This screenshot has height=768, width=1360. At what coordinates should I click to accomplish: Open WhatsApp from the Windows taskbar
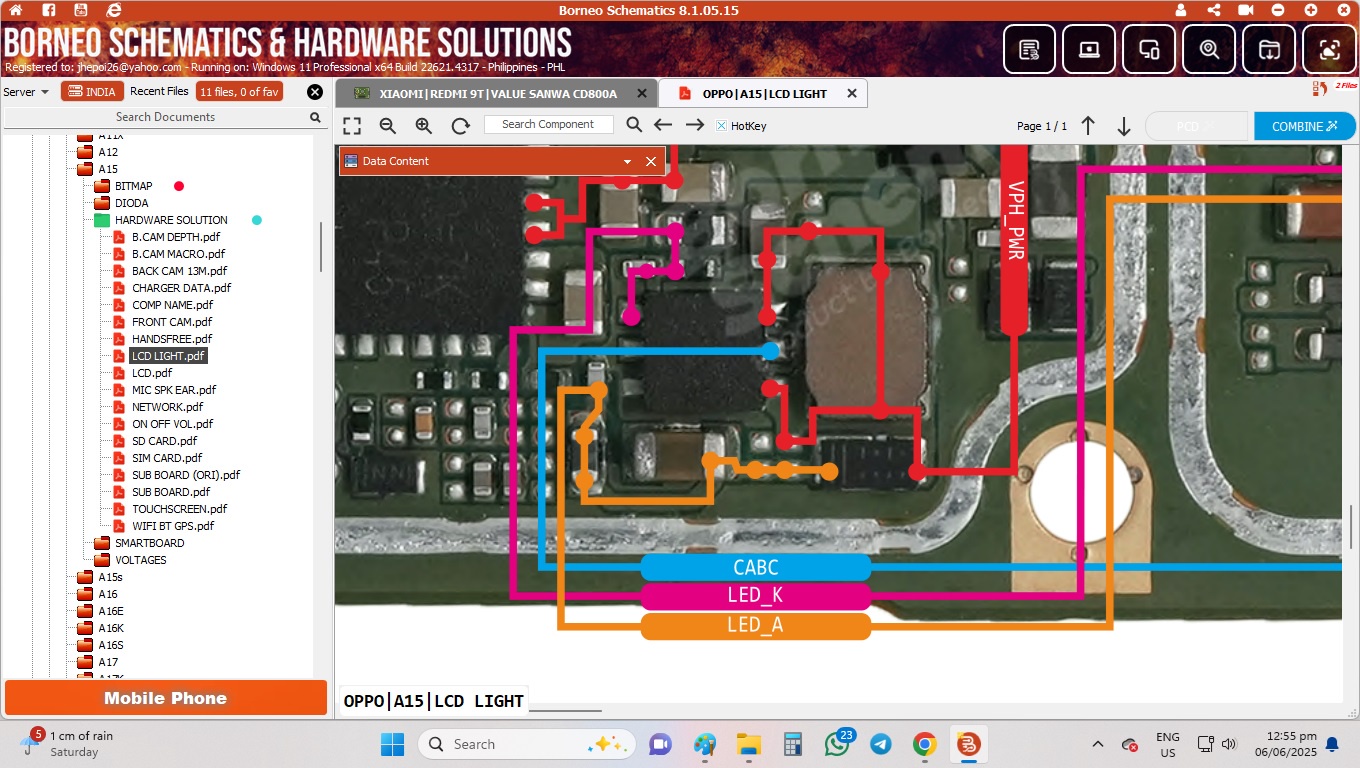(x=837, y=745)
